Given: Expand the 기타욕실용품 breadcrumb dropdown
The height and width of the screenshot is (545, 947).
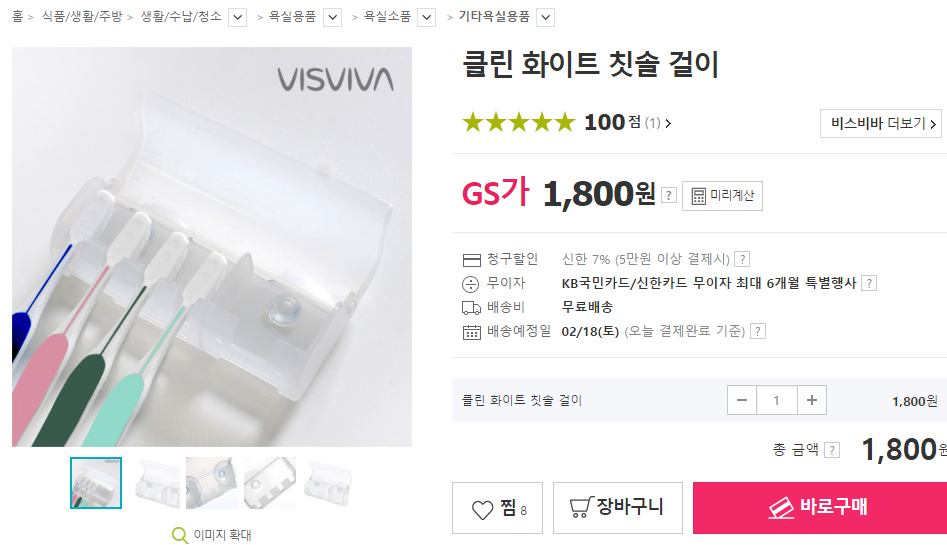Looking at the screenshot, I should point(545,18).
